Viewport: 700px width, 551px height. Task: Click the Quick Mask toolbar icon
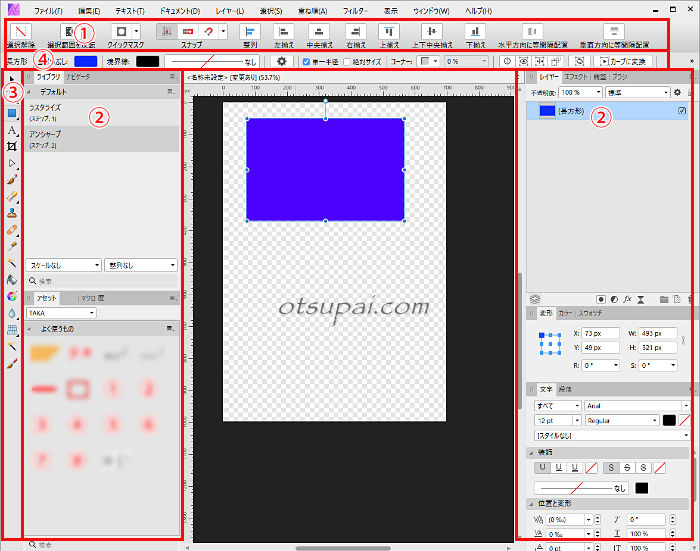[x=125, y=32]
